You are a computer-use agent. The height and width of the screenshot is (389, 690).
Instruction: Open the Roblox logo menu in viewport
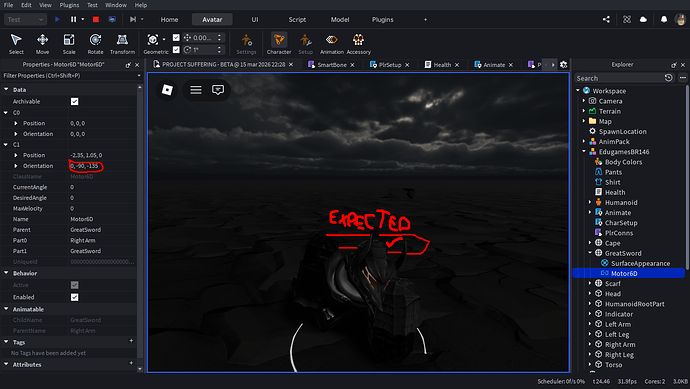click(x=167, y=90)
